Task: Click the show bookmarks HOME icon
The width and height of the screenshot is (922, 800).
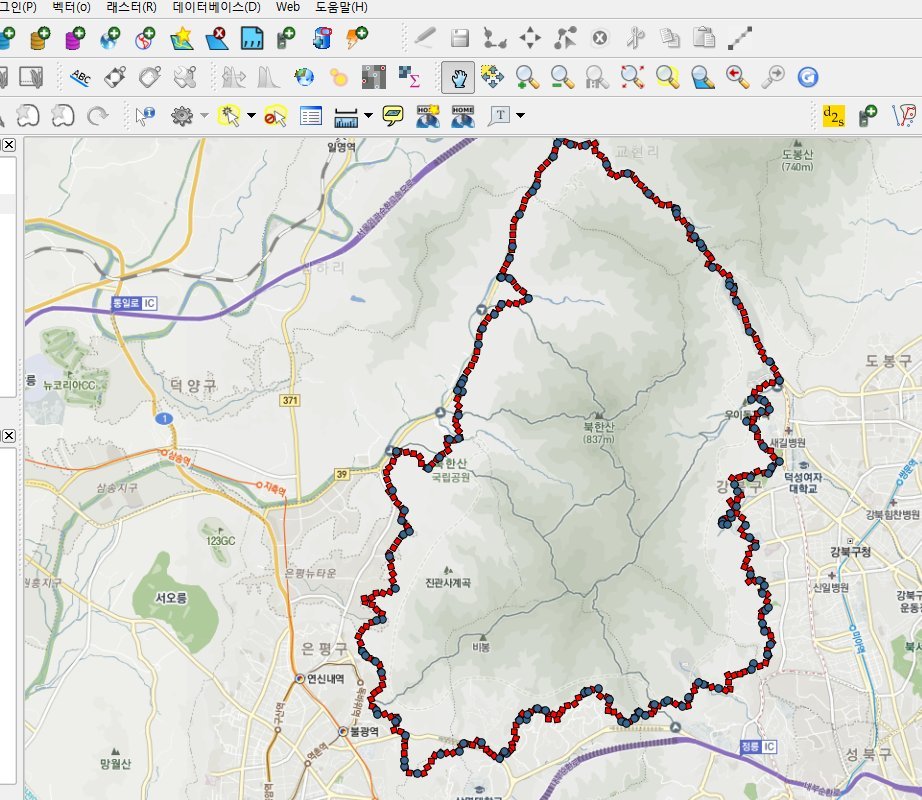Action: pos(463,116)
